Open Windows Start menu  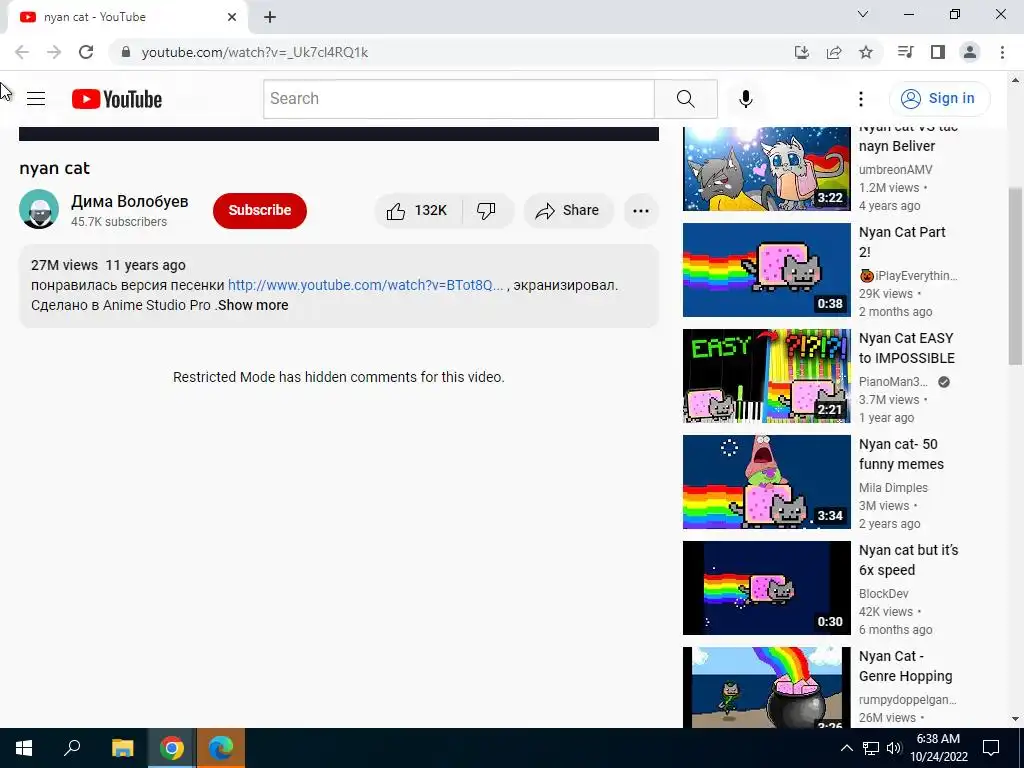pos(24,748)
